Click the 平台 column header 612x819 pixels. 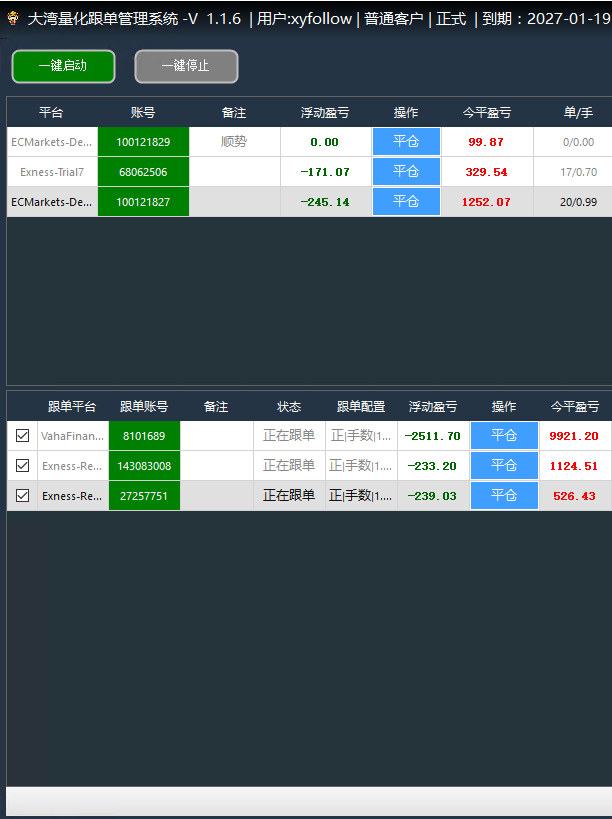coord(51,112)
